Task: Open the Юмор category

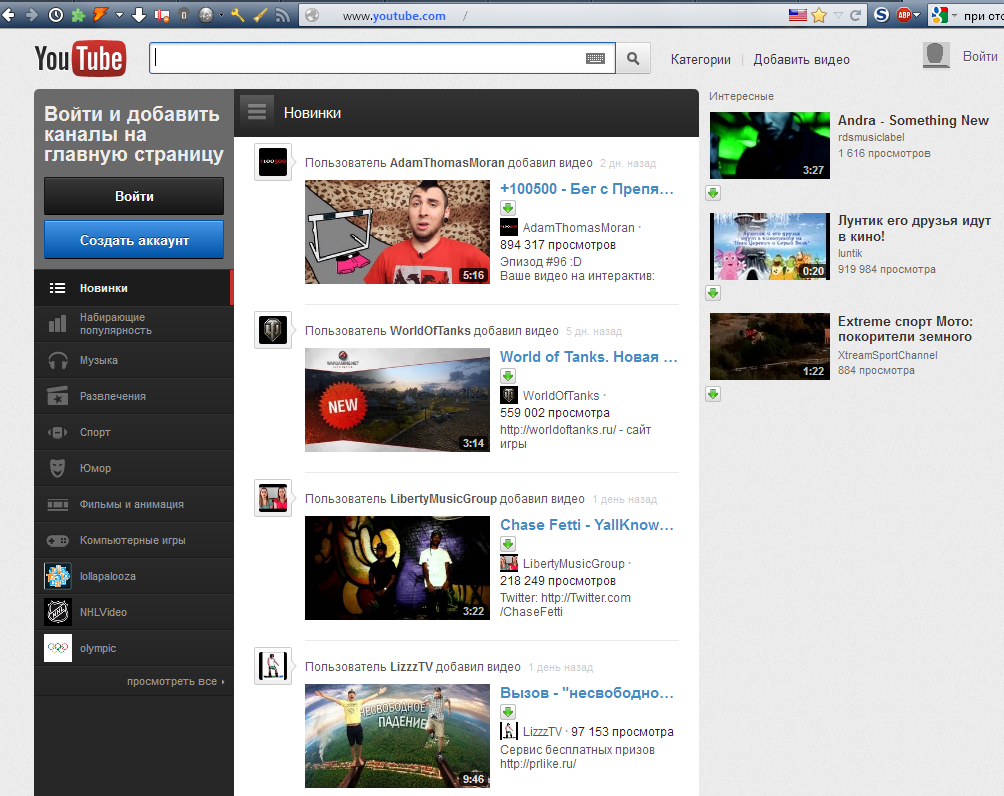Action: [134, 468]
